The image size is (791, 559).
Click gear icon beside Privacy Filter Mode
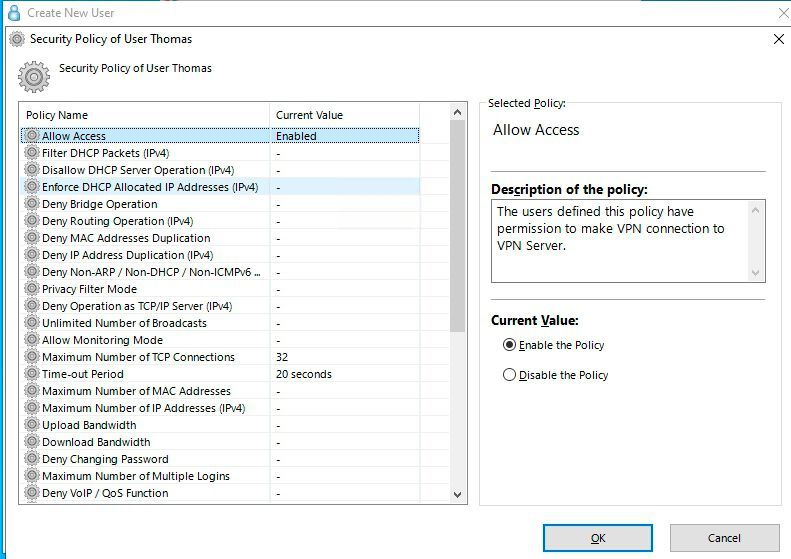pyautogui.click(x=32, y=289)
